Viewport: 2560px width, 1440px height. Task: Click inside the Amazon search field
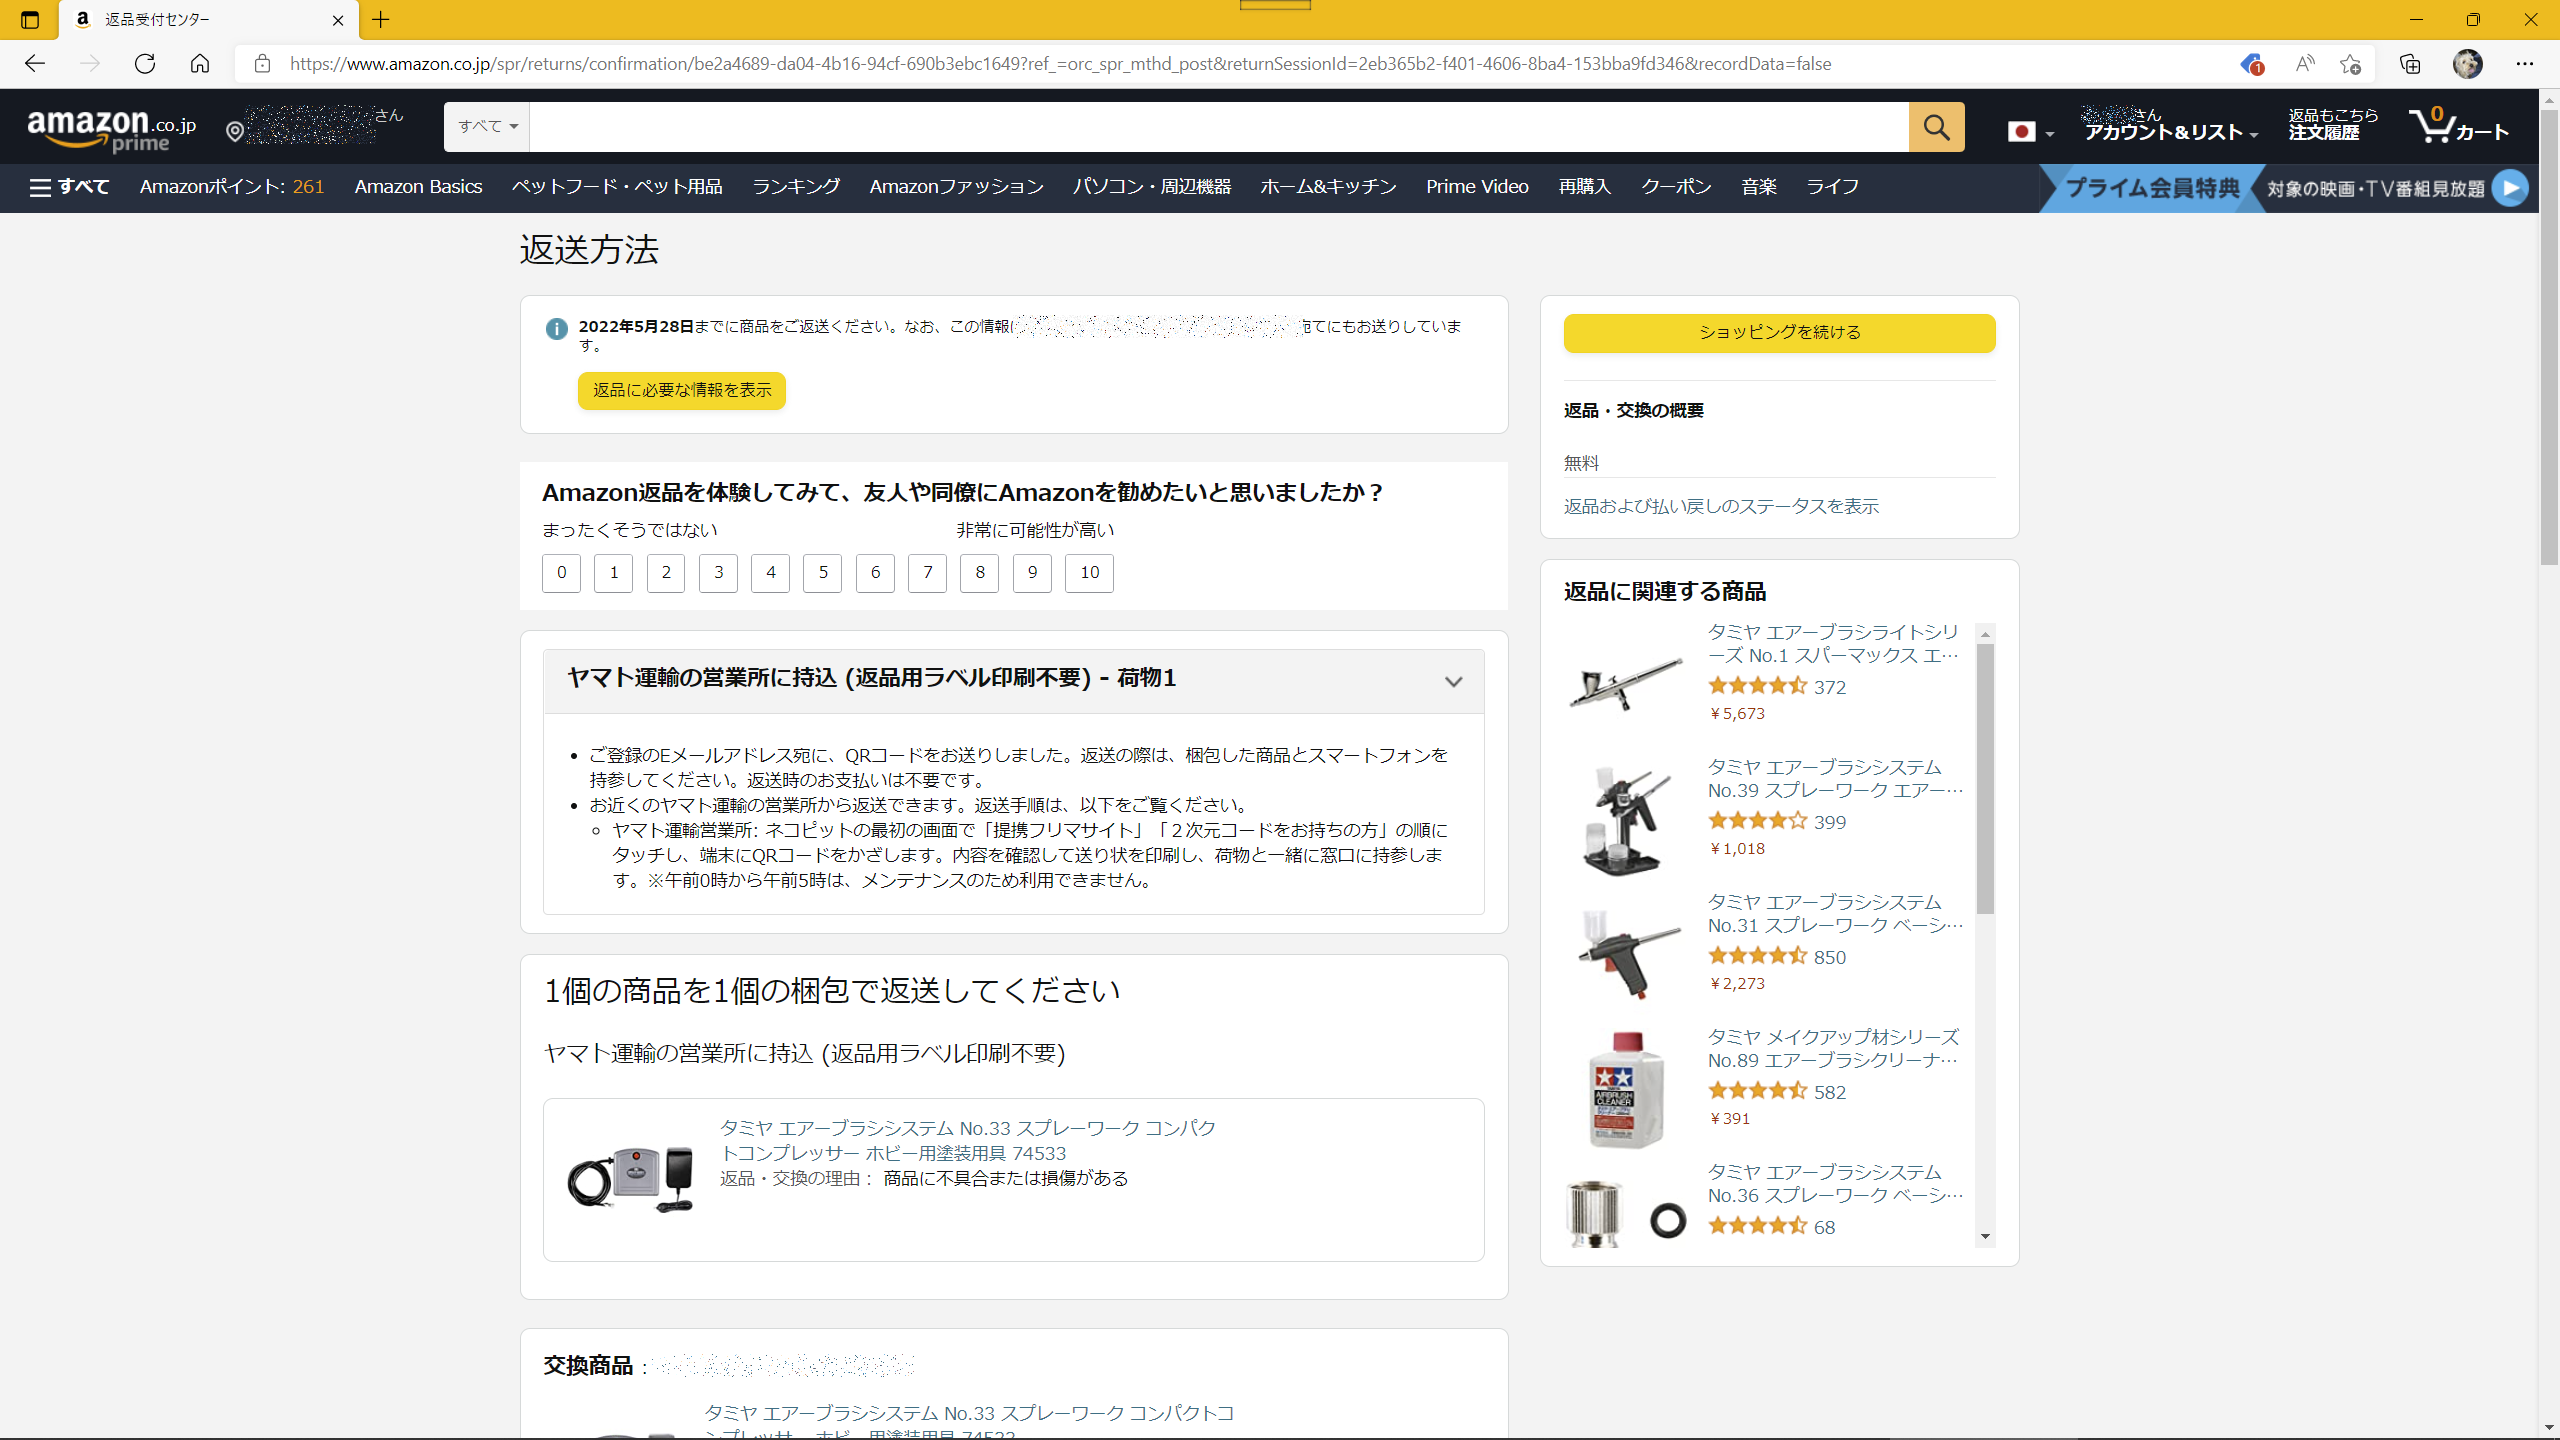tap(1218, 127)
